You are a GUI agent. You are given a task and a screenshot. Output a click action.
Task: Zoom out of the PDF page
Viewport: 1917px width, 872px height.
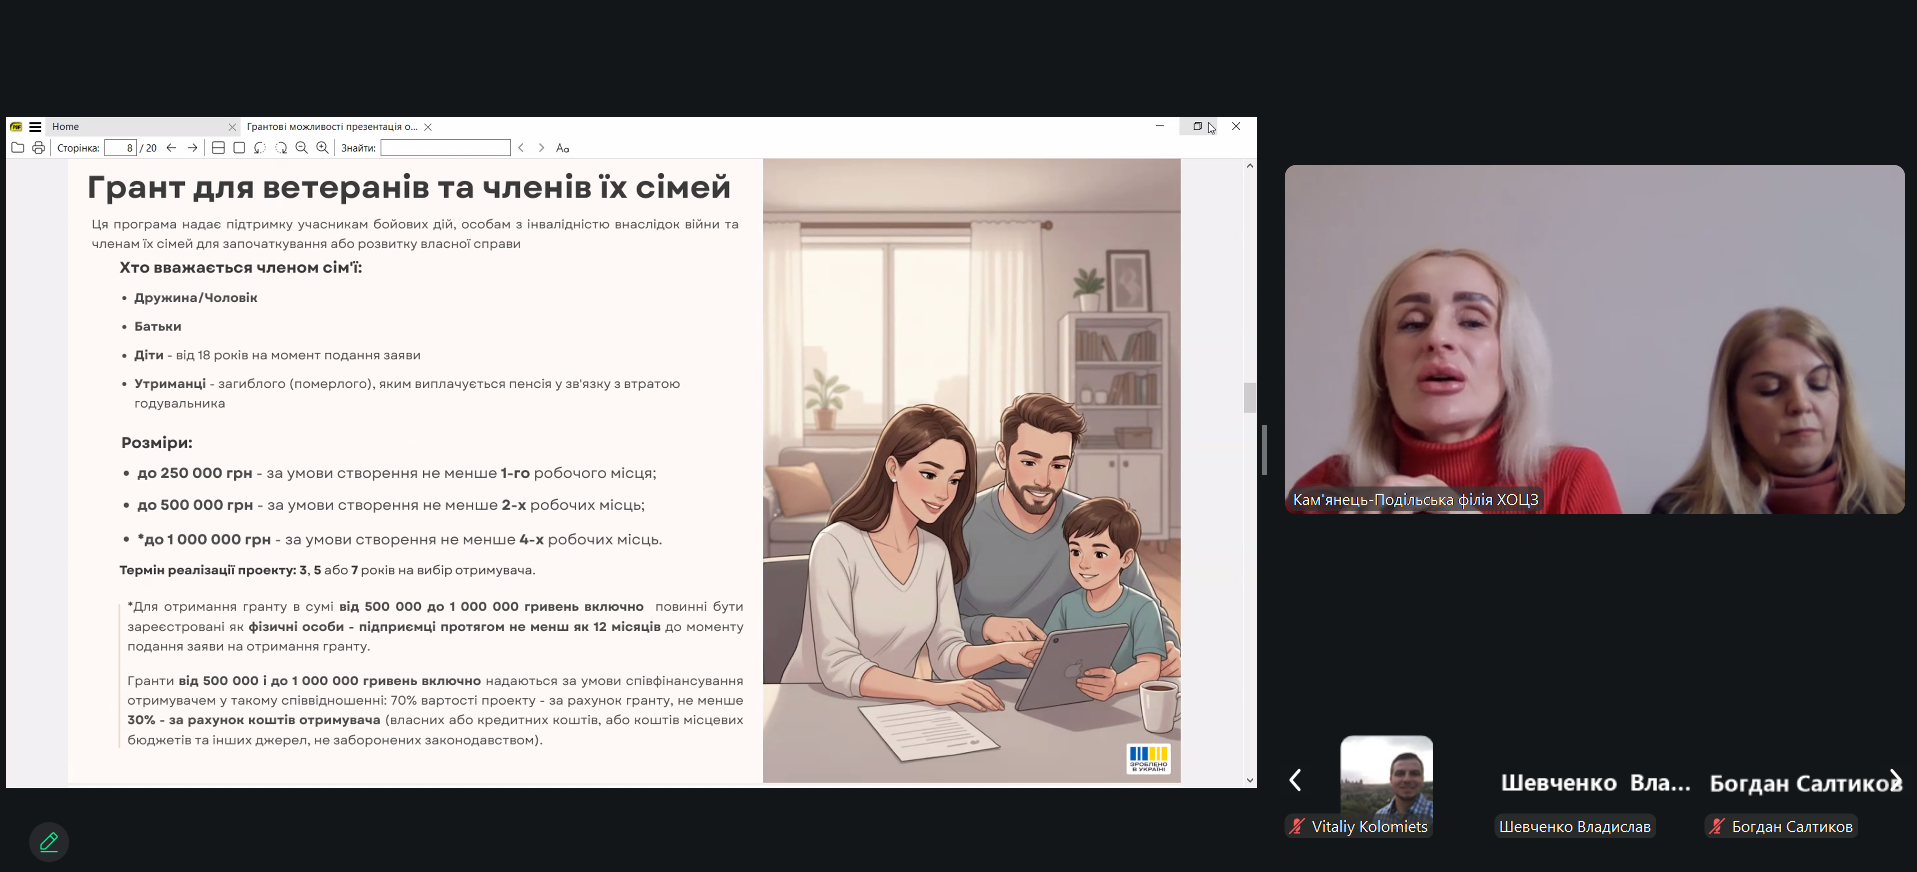click(302, 148)
